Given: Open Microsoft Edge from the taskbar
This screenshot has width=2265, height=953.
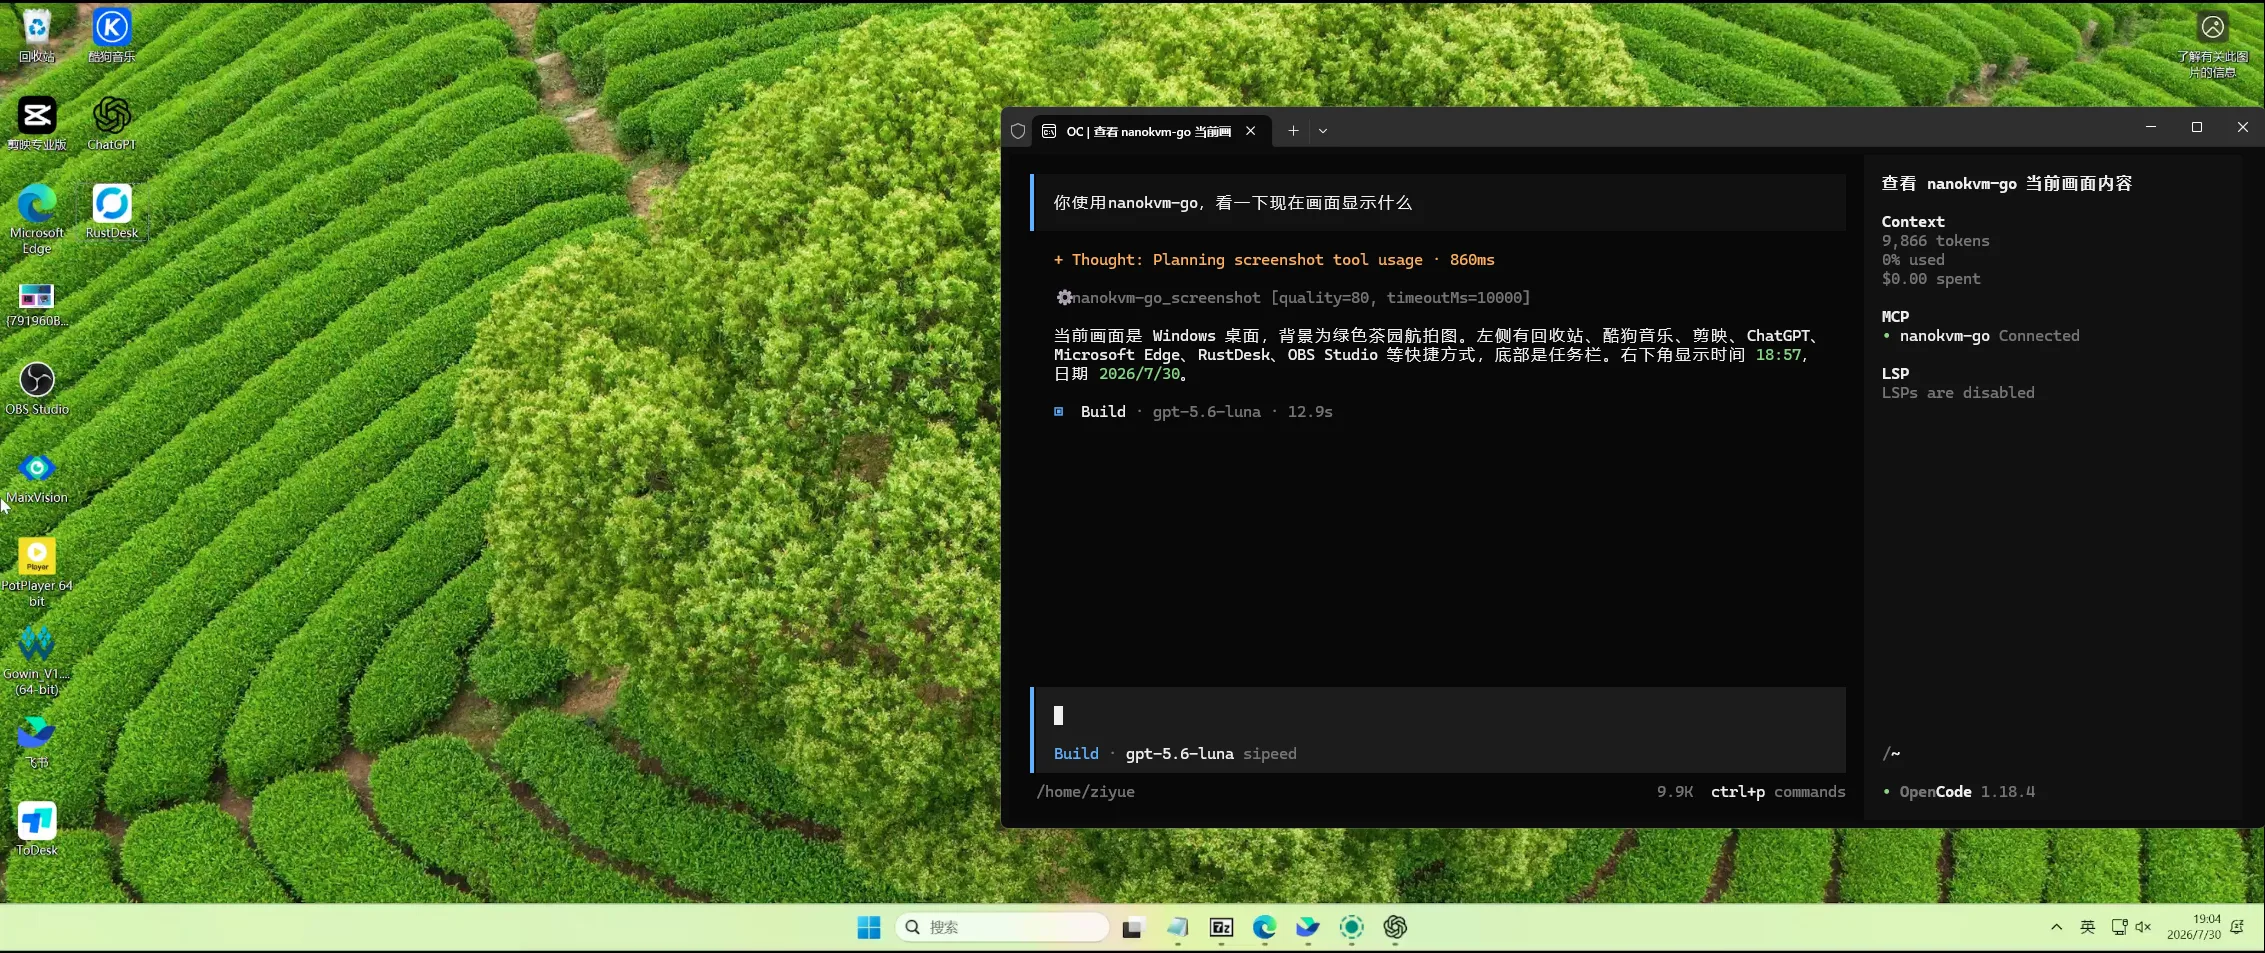Looking at the screenshot, I should (x=1264, y=928).
